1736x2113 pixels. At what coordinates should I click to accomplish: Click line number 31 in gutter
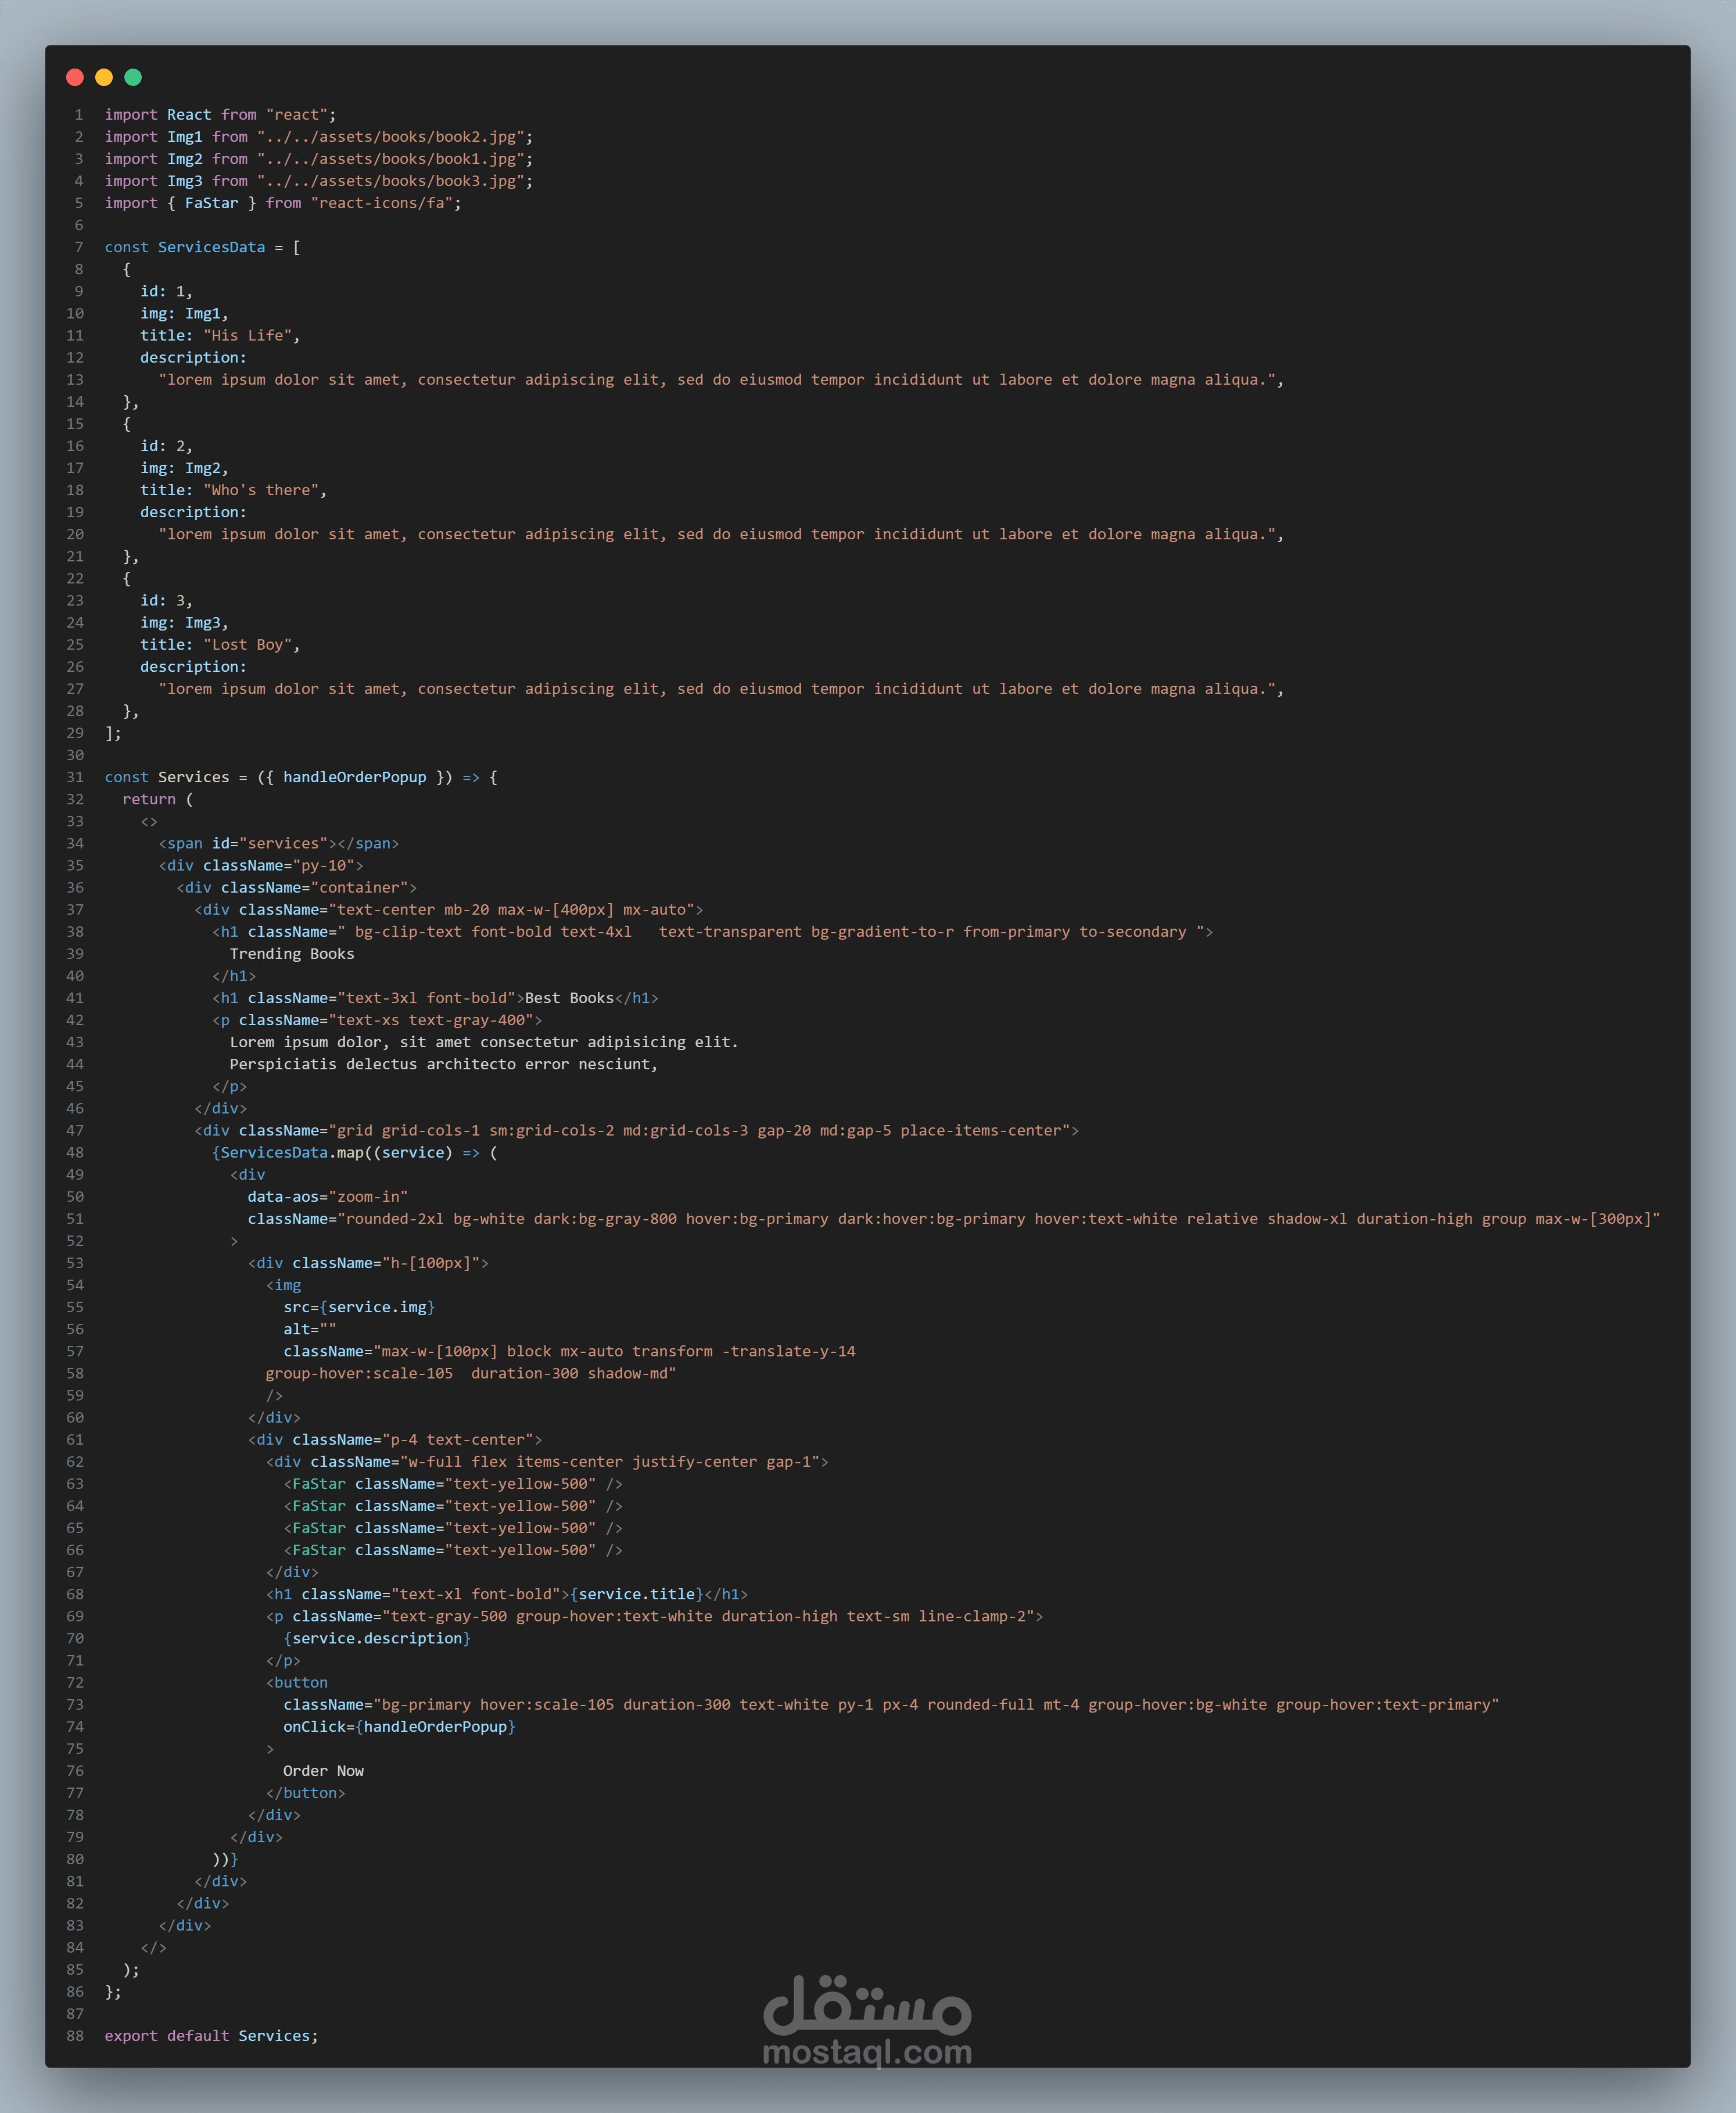pyautogui.click(x=75, y=777)
